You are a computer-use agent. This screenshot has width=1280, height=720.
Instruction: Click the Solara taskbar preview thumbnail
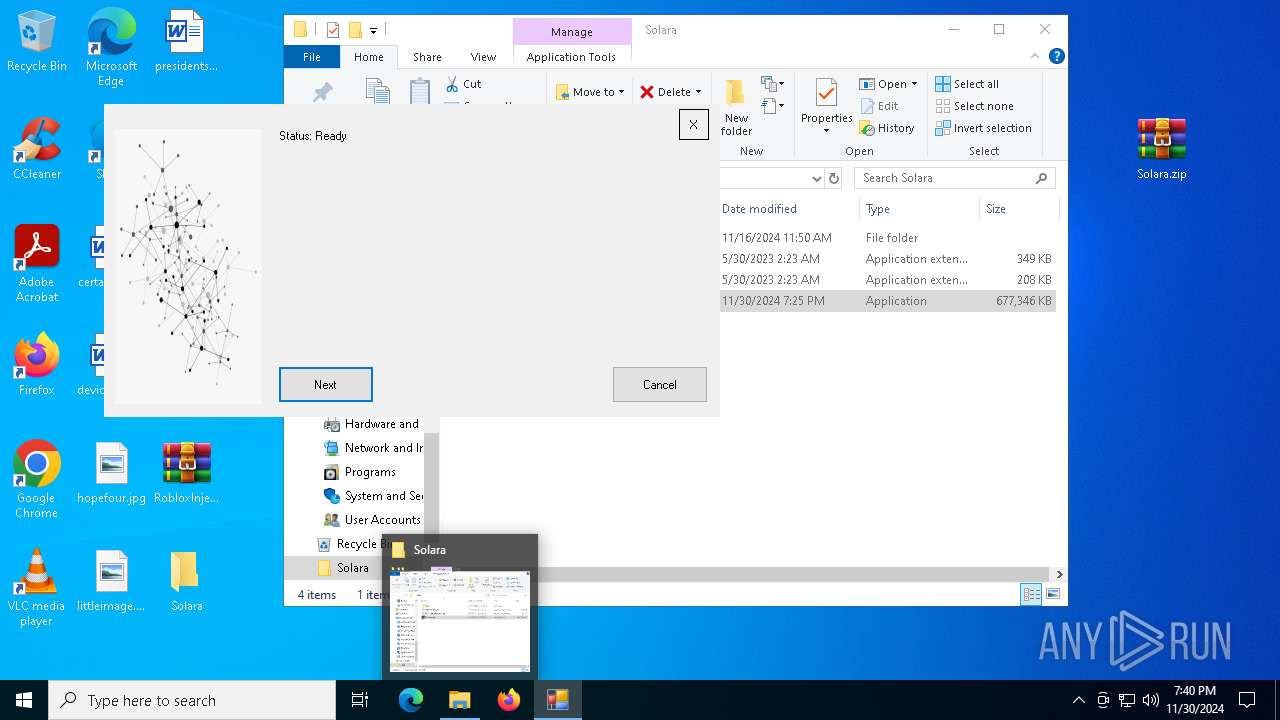click(x=460, y=620)
